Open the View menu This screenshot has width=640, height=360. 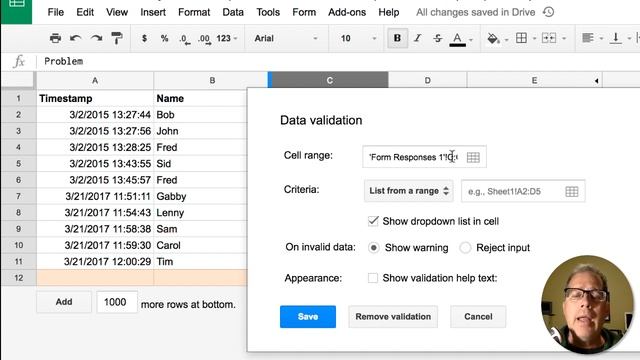[x=117, y=12]
